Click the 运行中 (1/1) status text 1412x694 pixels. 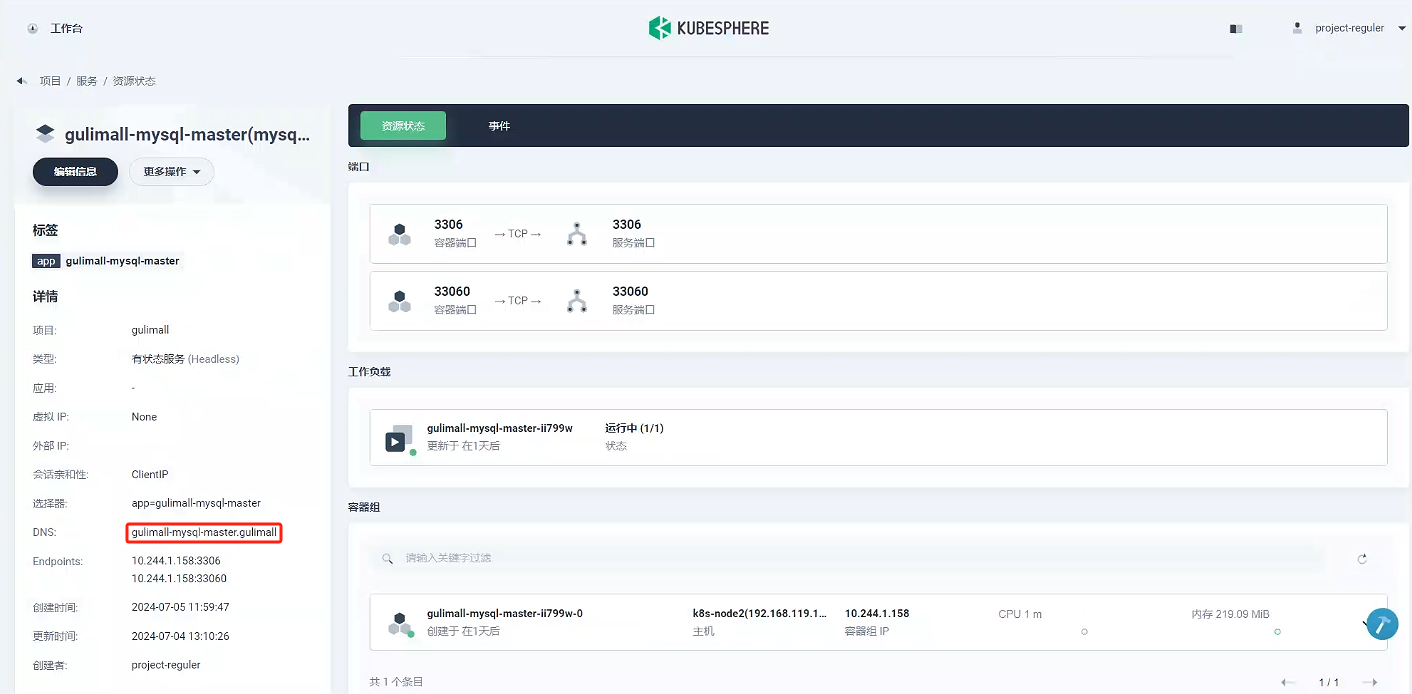(x=634, y=428)
